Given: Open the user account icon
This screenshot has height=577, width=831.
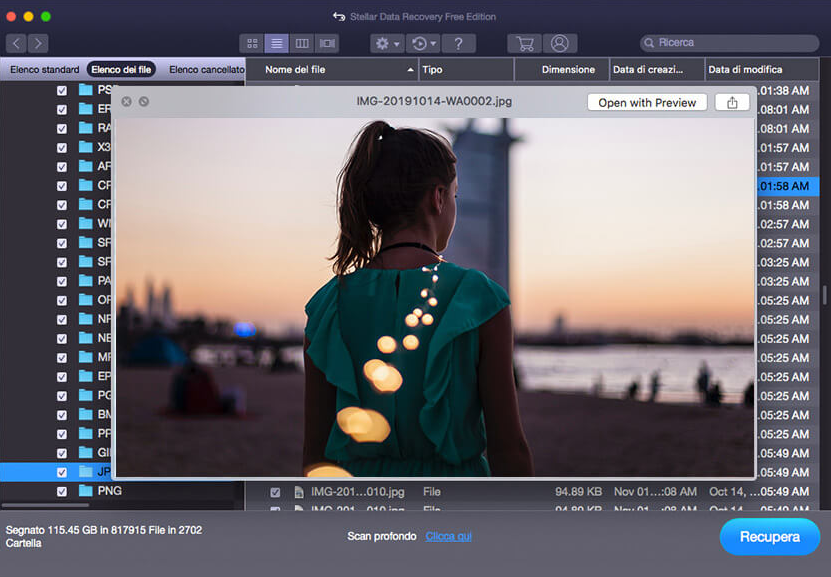Looking at the screenshot, I should pos(559,43).
